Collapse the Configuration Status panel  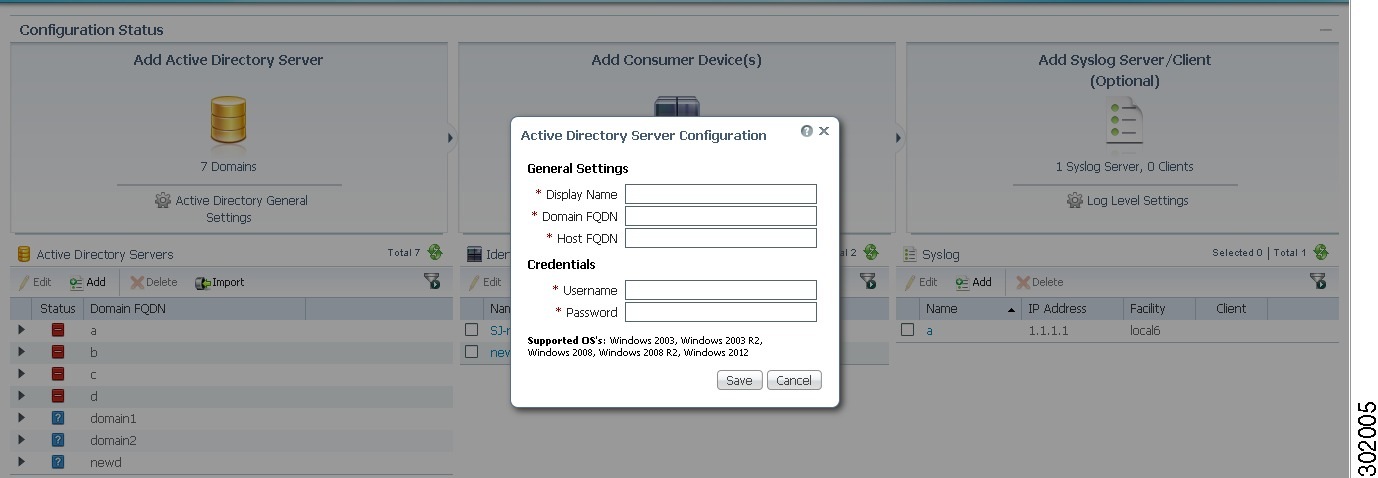pos(1325,30)
